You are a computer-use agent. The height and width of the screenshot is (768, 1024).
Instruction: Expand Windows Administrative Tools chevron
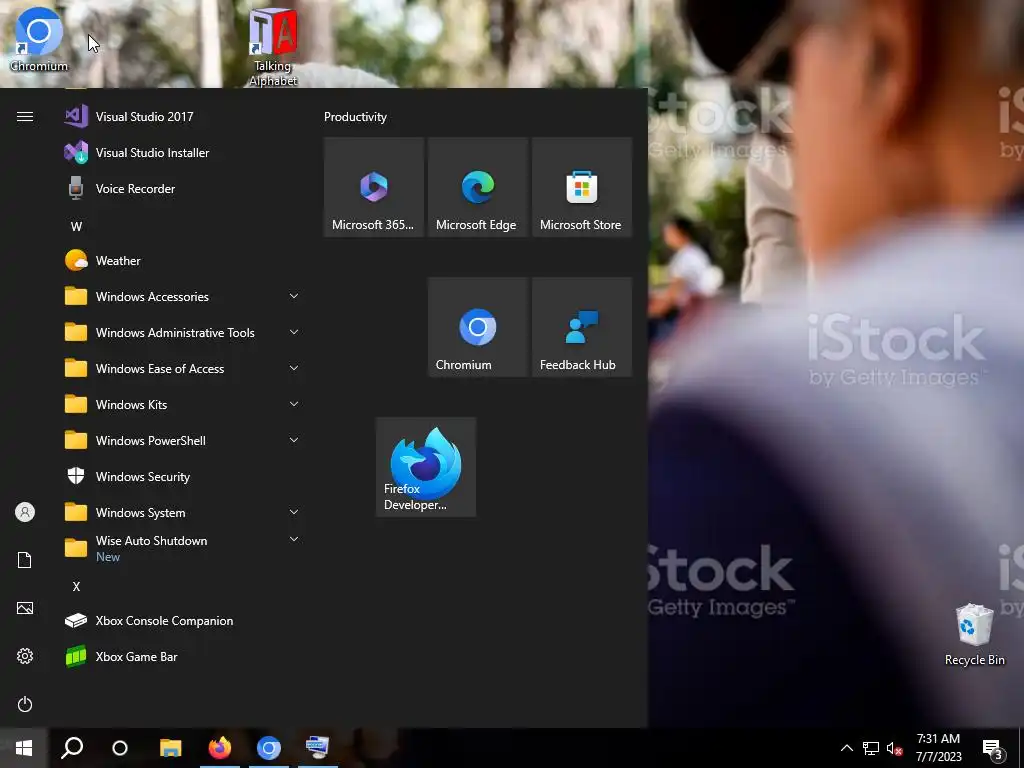pyautogui.click(x=294, y=332)
